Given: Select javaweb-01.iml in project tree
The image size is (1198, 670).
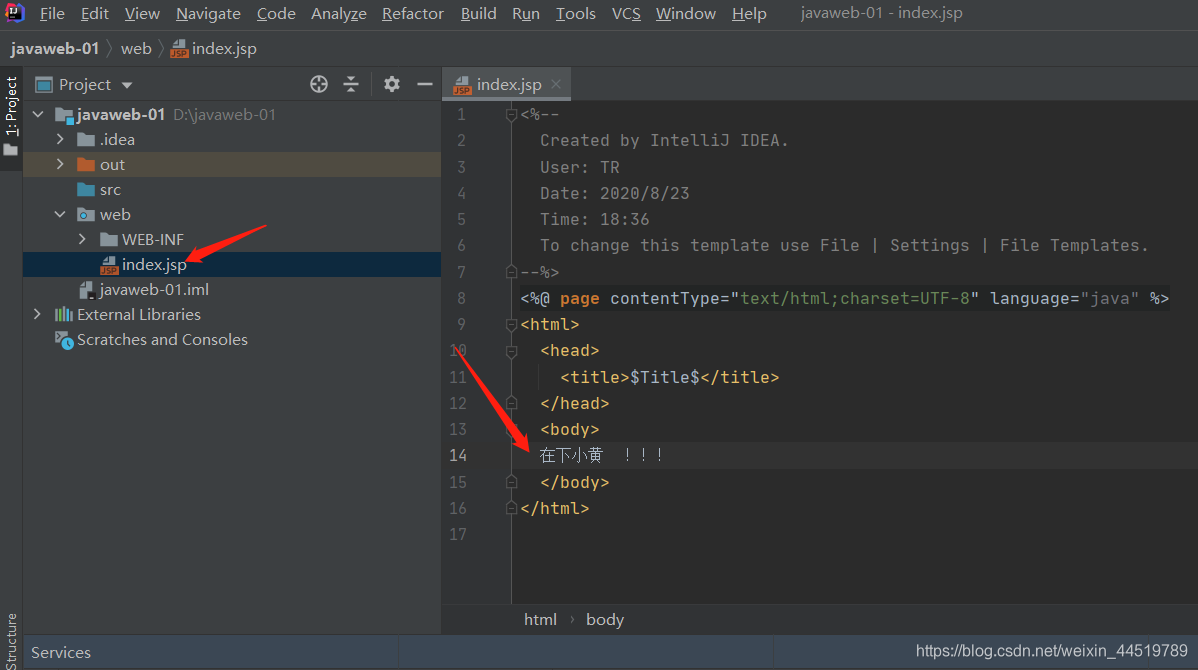Looking at the screenshot, I should coord(232,290).
